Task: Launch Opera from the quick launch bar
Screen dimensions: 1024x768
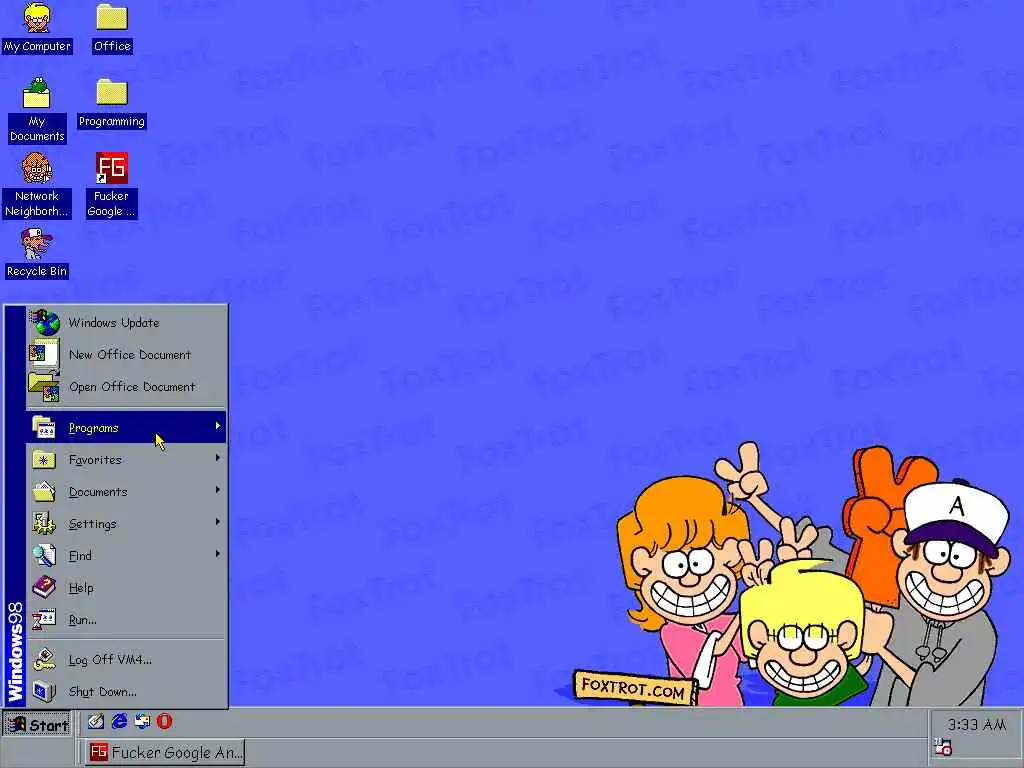Action: [164, 722]
